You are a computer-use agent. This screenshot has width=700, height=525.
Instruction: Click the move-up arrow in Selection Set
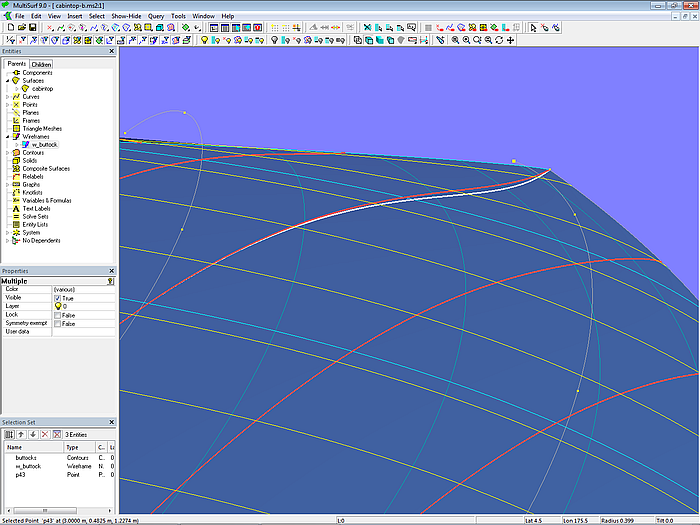click(x=21, y=434)
